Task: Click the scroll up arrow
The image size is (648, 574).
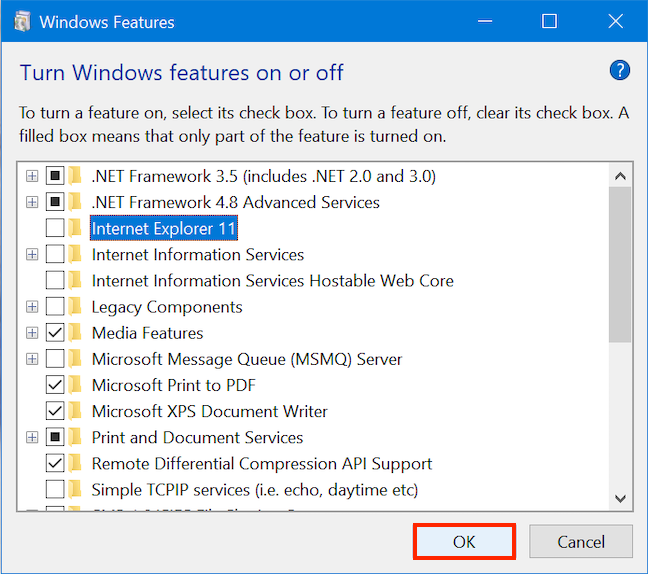Action: [620, 176]
